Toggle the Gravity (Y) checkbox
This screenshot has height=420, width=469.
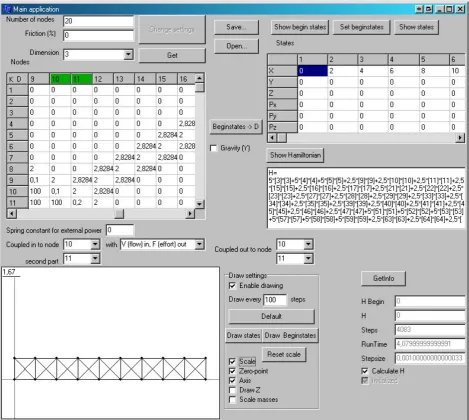(x=213, y=148)
